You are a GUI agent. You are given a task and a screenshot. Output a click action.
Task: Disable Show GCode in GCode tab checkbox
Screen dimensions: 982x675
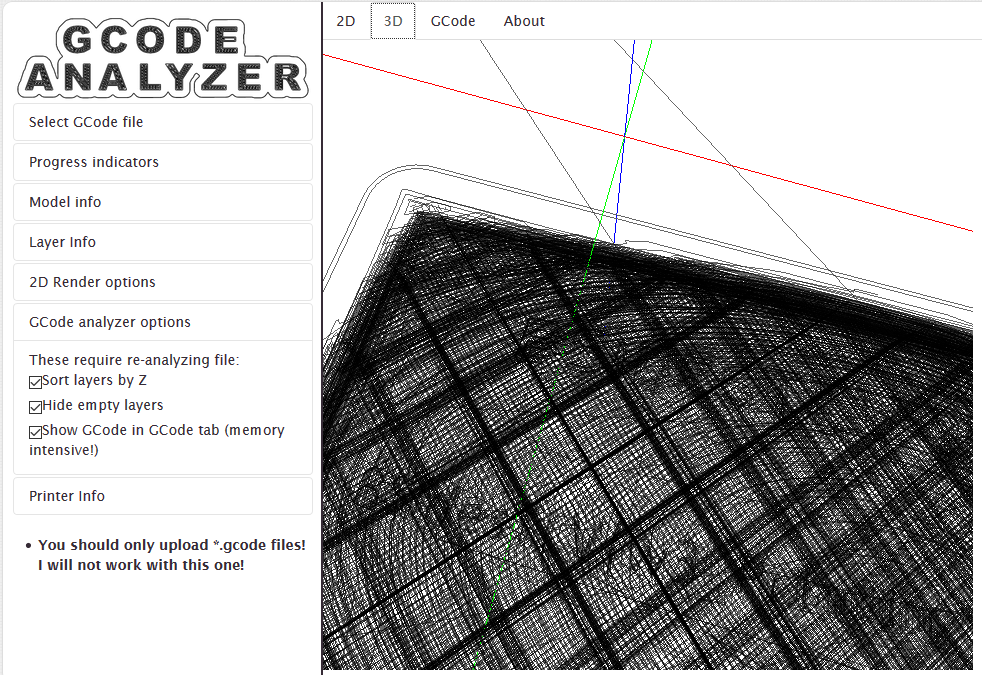(x=36, y=431)
